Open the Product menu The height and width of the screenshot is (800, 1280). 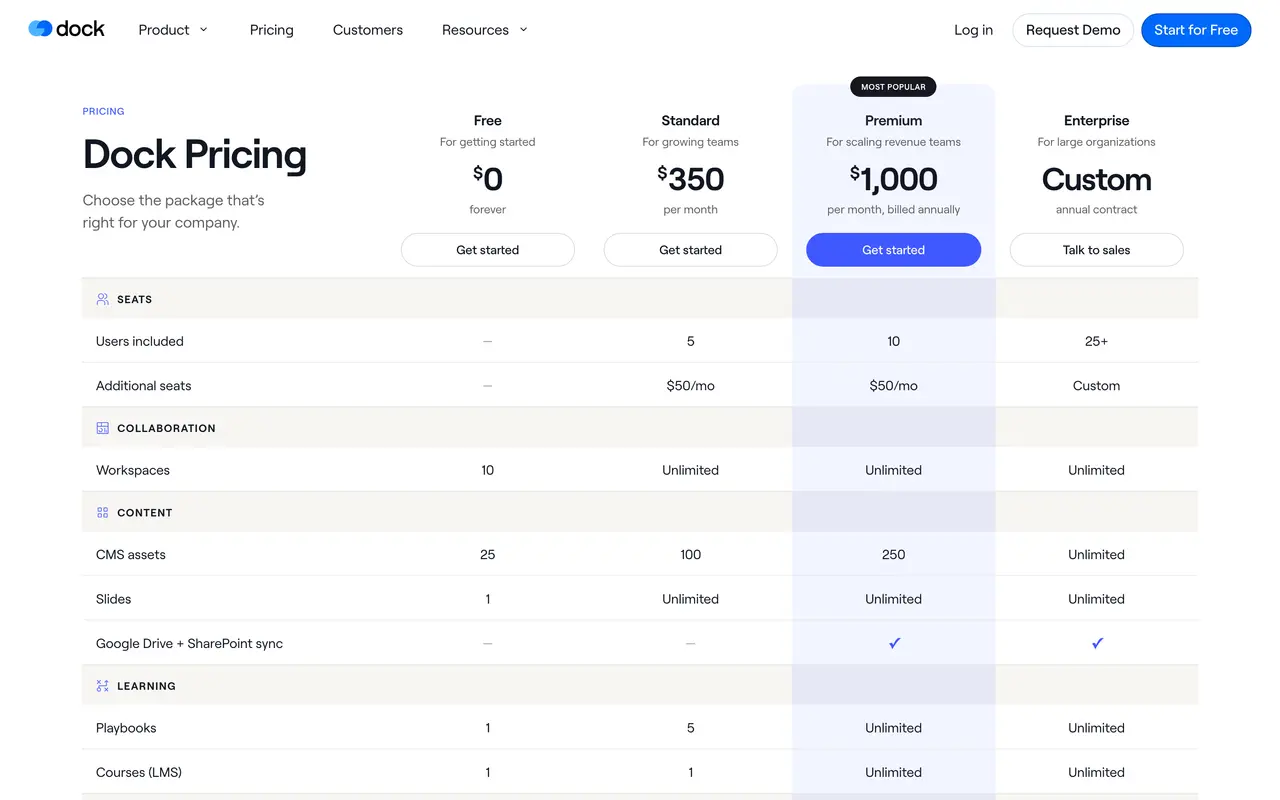coord(164,30)
